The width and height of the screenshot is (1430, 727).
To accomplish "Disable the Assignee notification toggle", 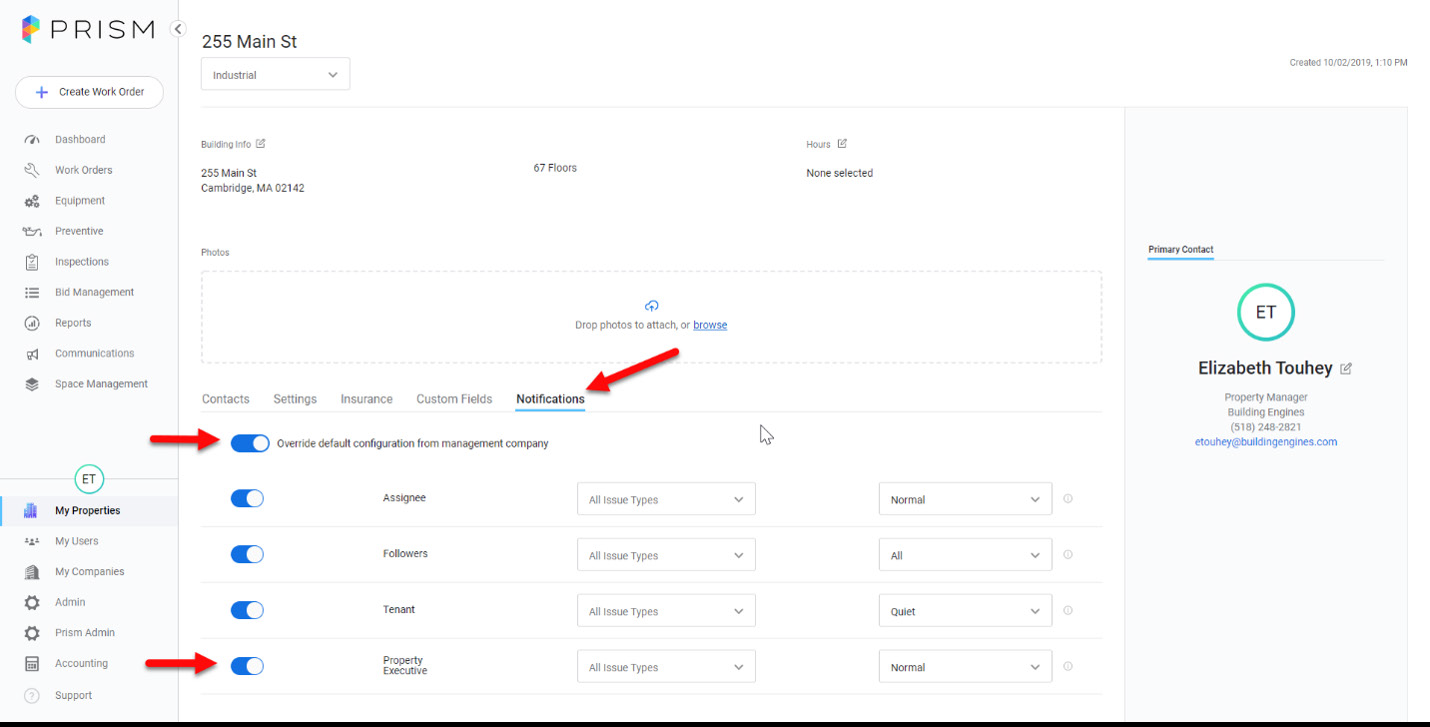I will pyautogui.click(x=247, y=498).
